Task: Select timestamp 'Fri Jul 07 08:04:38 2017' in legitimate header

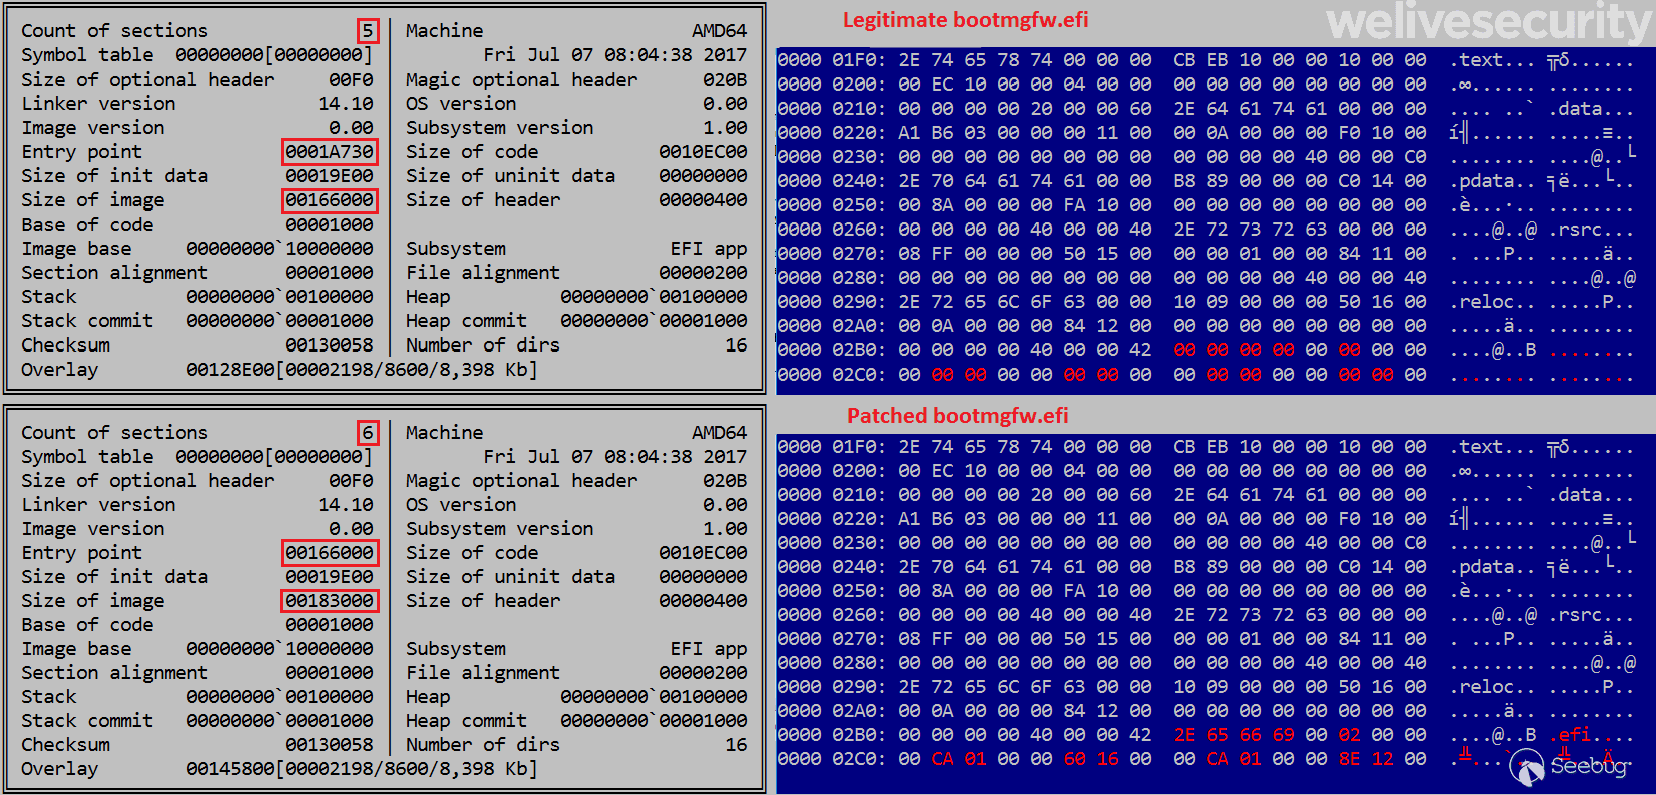Action: click(615, 55)
